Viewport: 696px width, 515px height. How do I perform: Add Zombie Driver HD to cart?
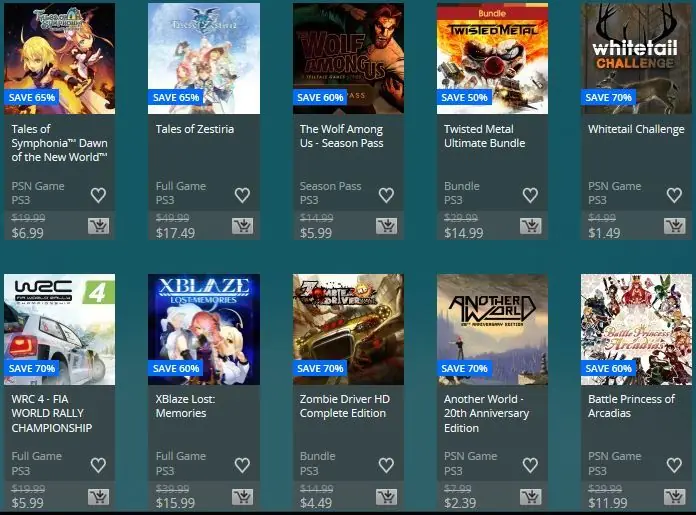[387, 497]
